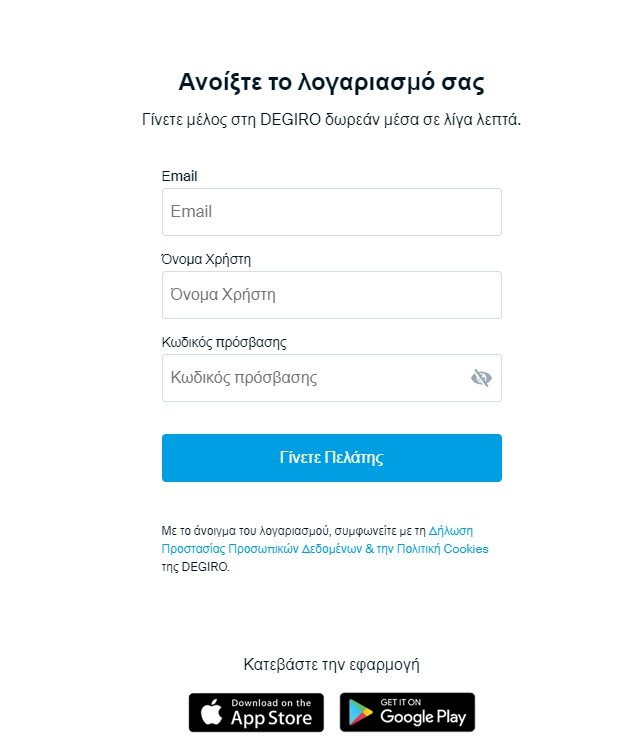627x747 pixels.
Task: Submit with the Γίνετε Πελάτης button
Action: 332,458
